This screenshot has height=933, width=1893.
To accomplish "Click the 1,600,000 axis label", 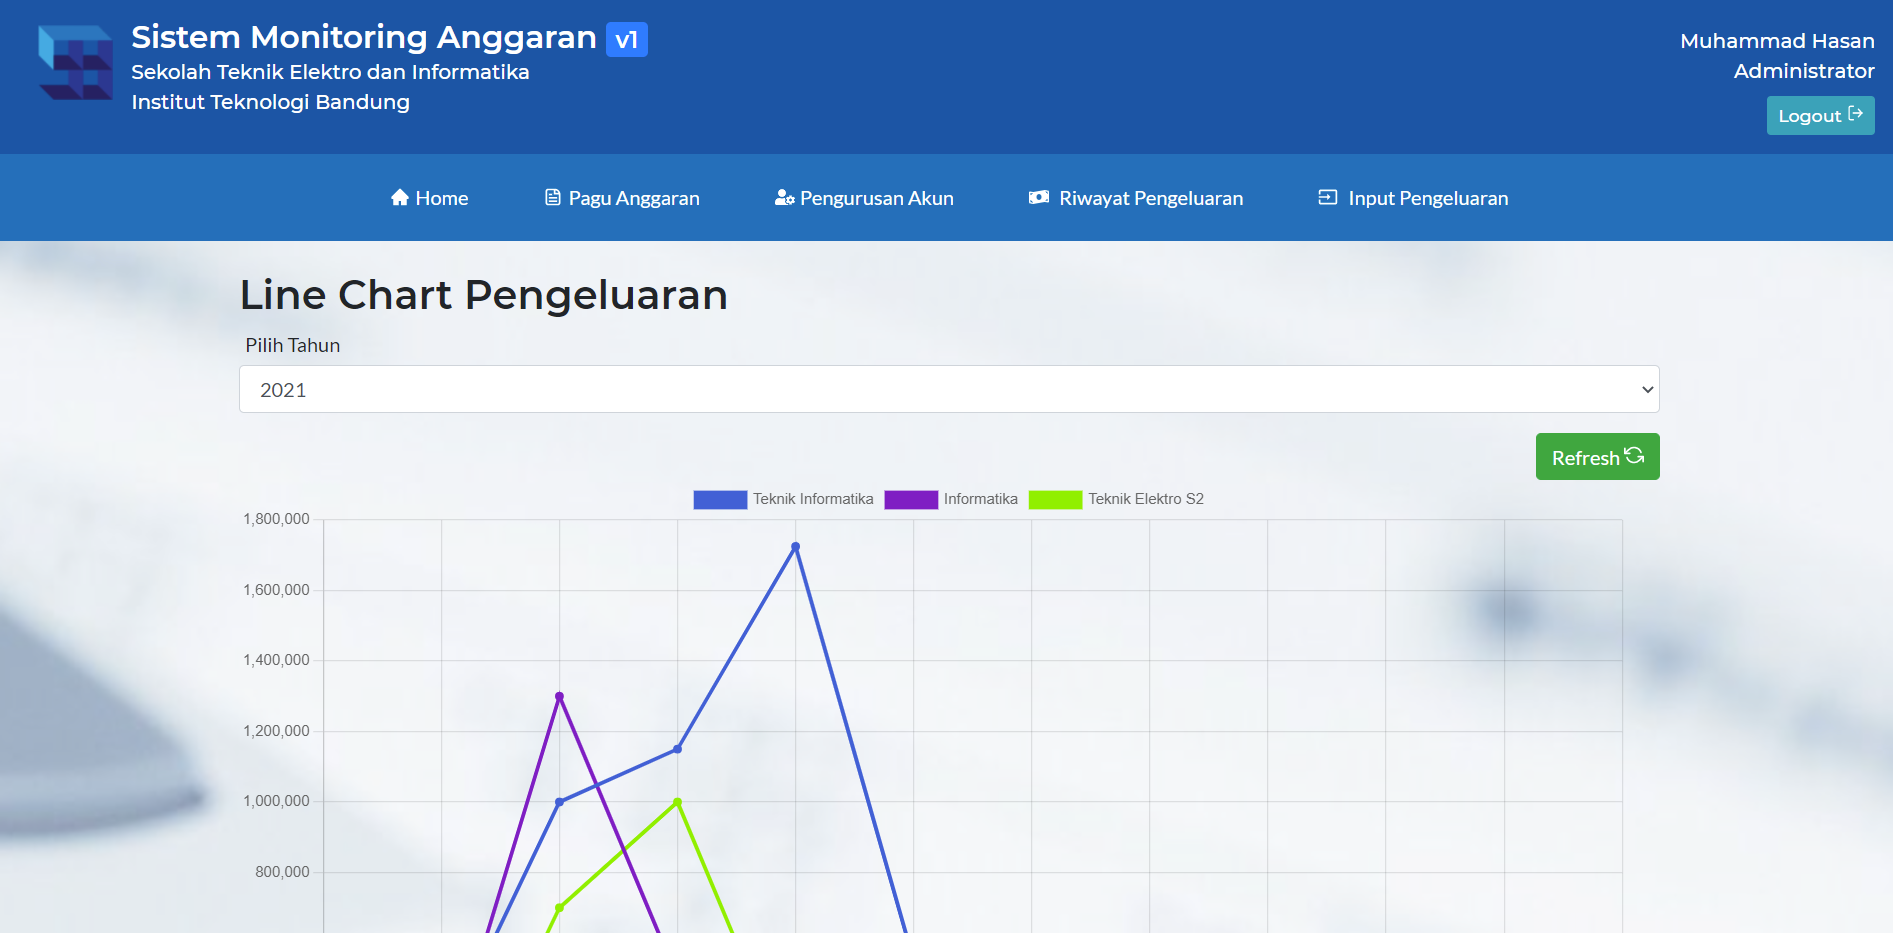I will tap(276, 590).
